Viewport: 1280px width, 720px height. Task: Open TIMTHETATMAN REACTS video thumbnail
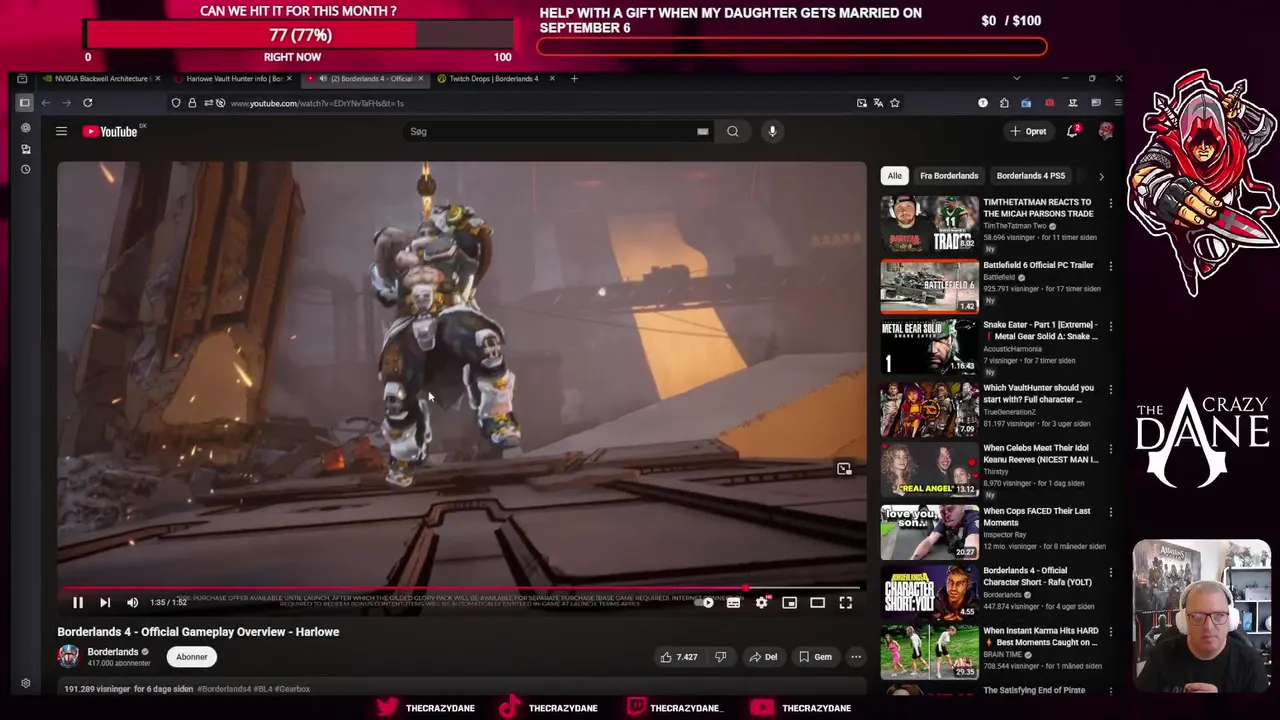click(929, 224)
